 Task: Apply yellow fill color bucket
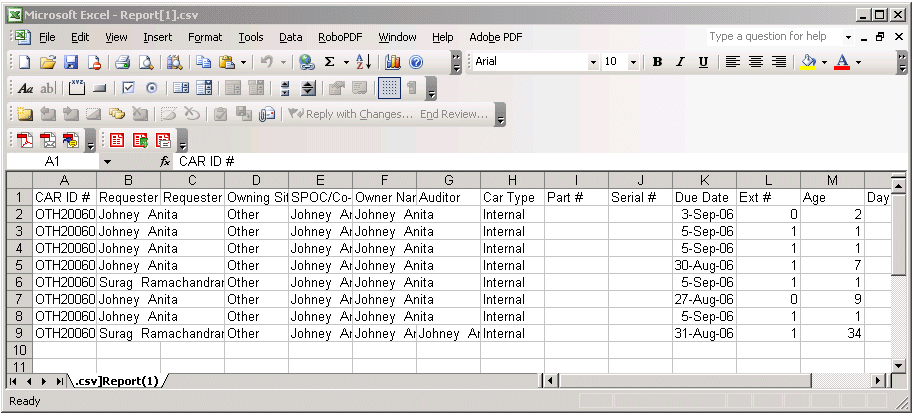tap(808, 62)
